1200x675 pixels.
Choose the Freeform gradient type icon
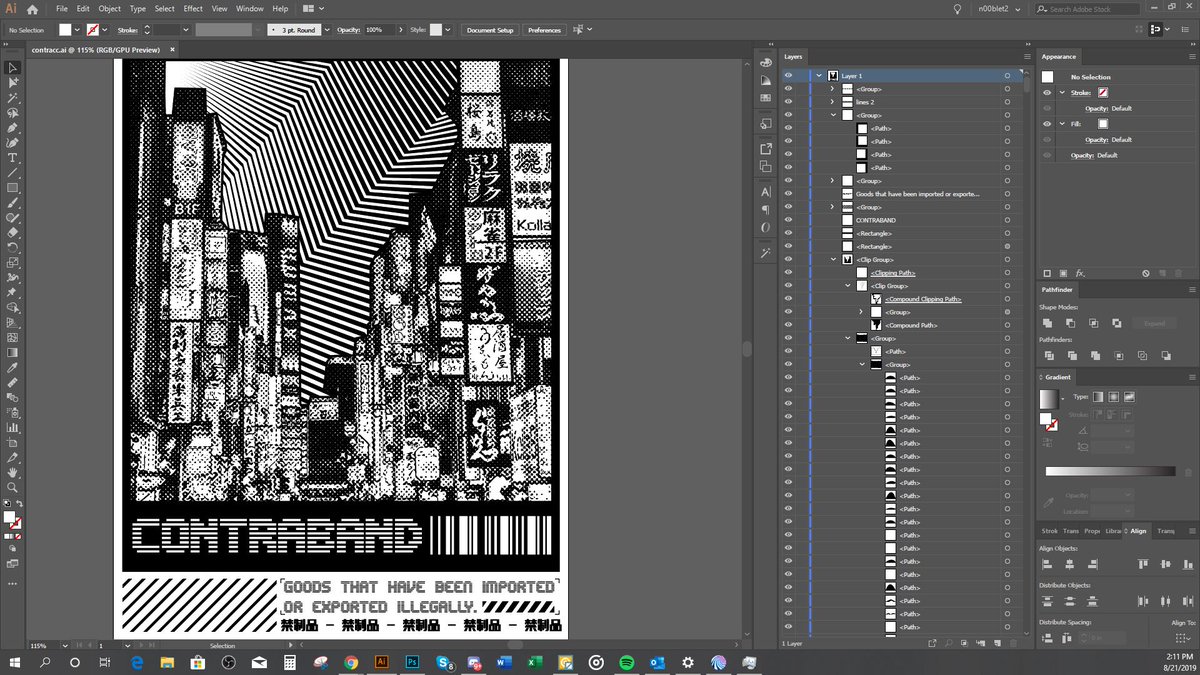coord(1127,397)
